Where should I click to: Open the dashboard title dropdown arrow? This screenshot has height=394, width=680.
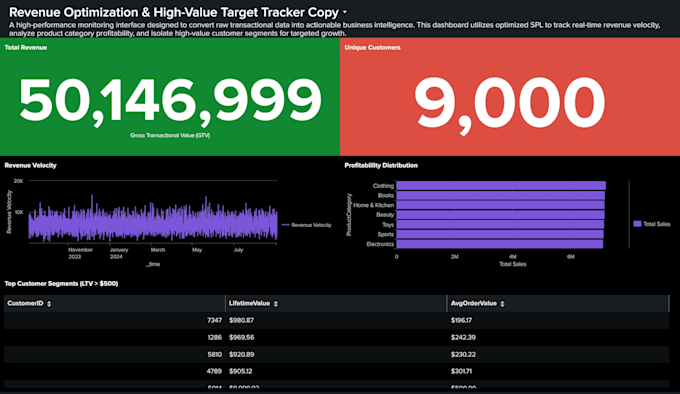click(345, 13)
